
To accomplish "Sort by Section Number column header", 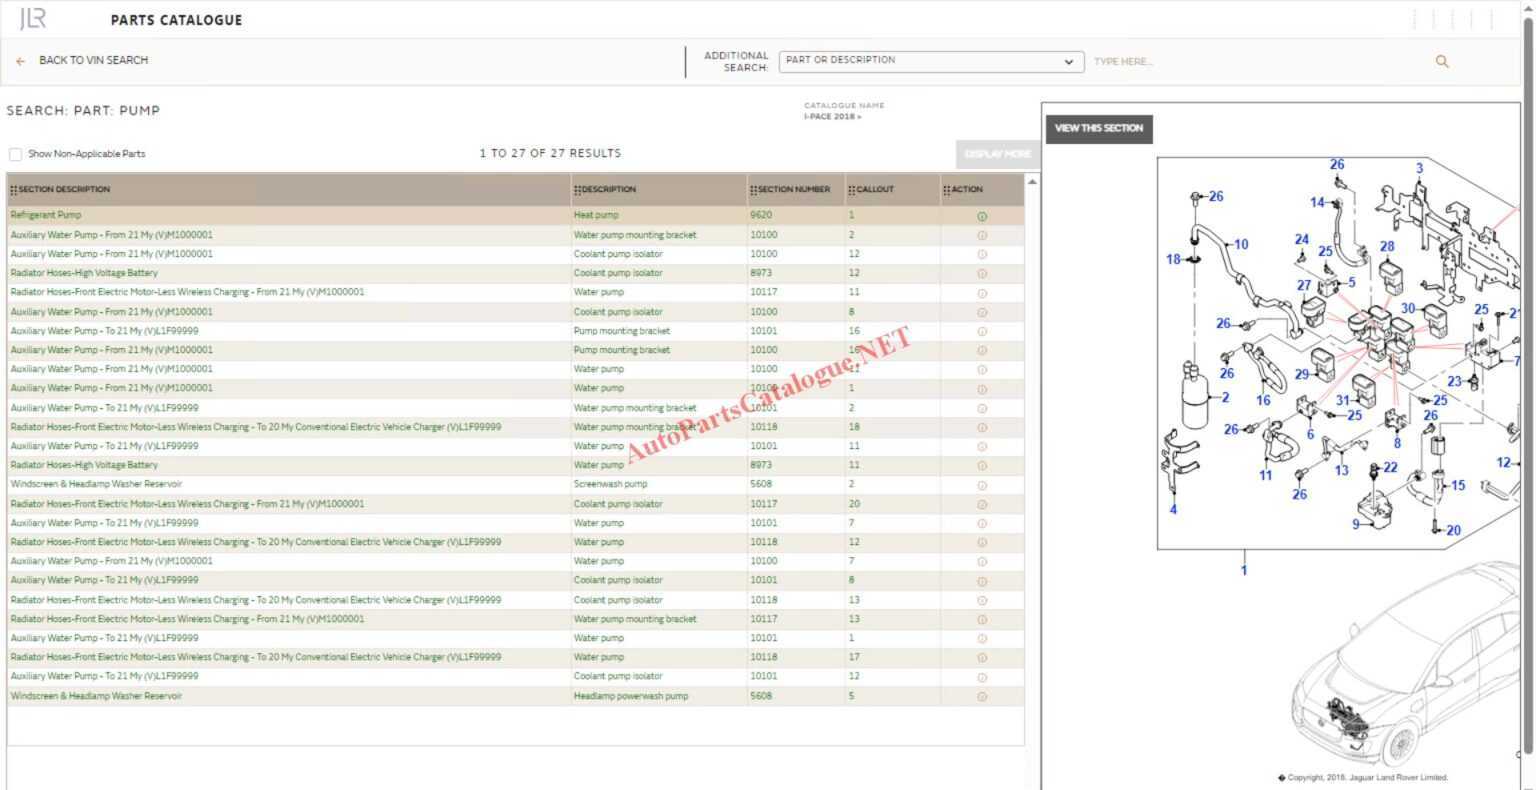I will [794, 190].
